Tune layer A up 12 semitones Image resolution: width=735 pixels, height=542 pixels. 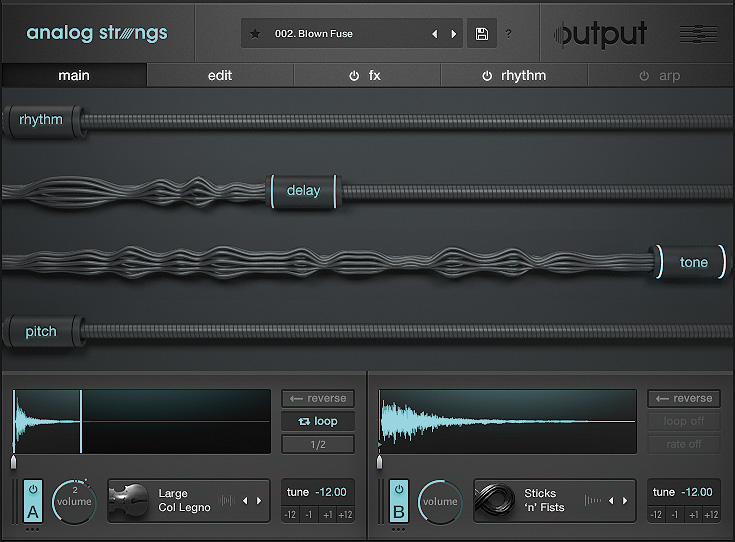(345, 515)
